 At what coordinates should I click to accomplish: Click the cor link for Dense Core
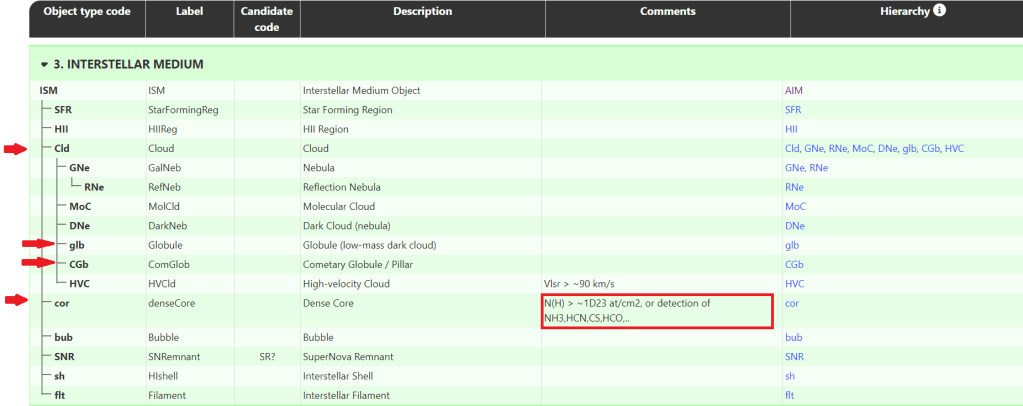click(791, 302)
